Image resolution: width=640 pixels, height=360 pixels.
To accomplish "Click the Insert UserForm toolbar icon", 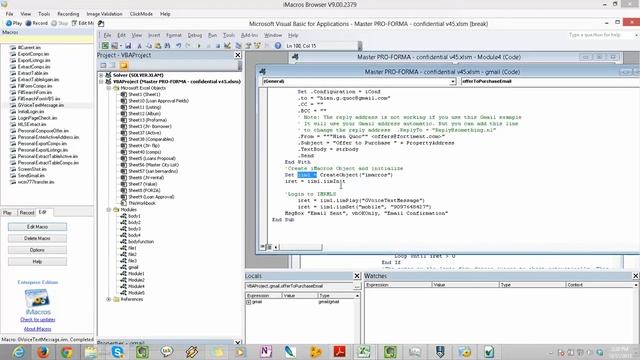I will (x=114, y=46).
